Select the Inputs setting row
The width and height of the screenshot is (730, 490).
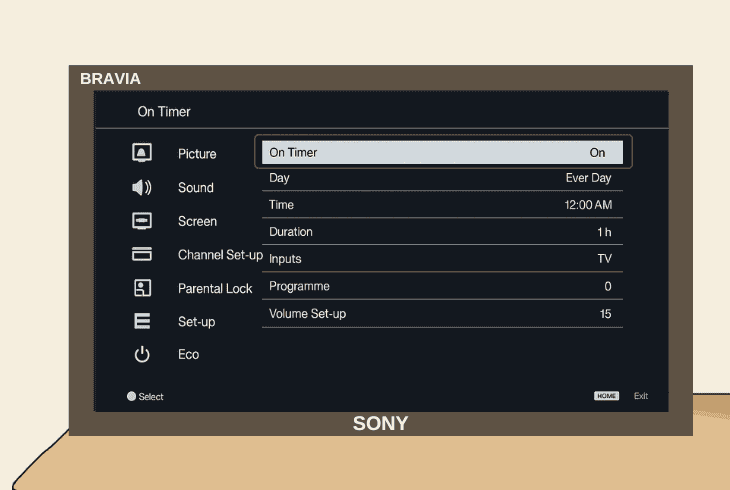coord(442,259)
